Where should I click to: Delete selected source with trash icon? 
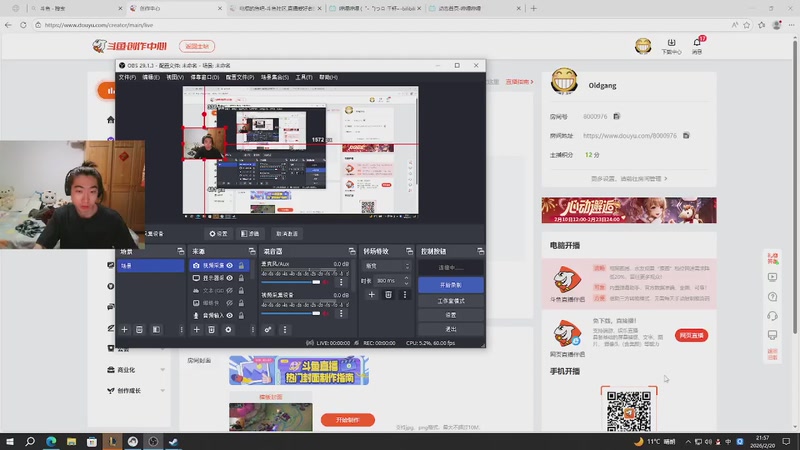coord(211,330)
